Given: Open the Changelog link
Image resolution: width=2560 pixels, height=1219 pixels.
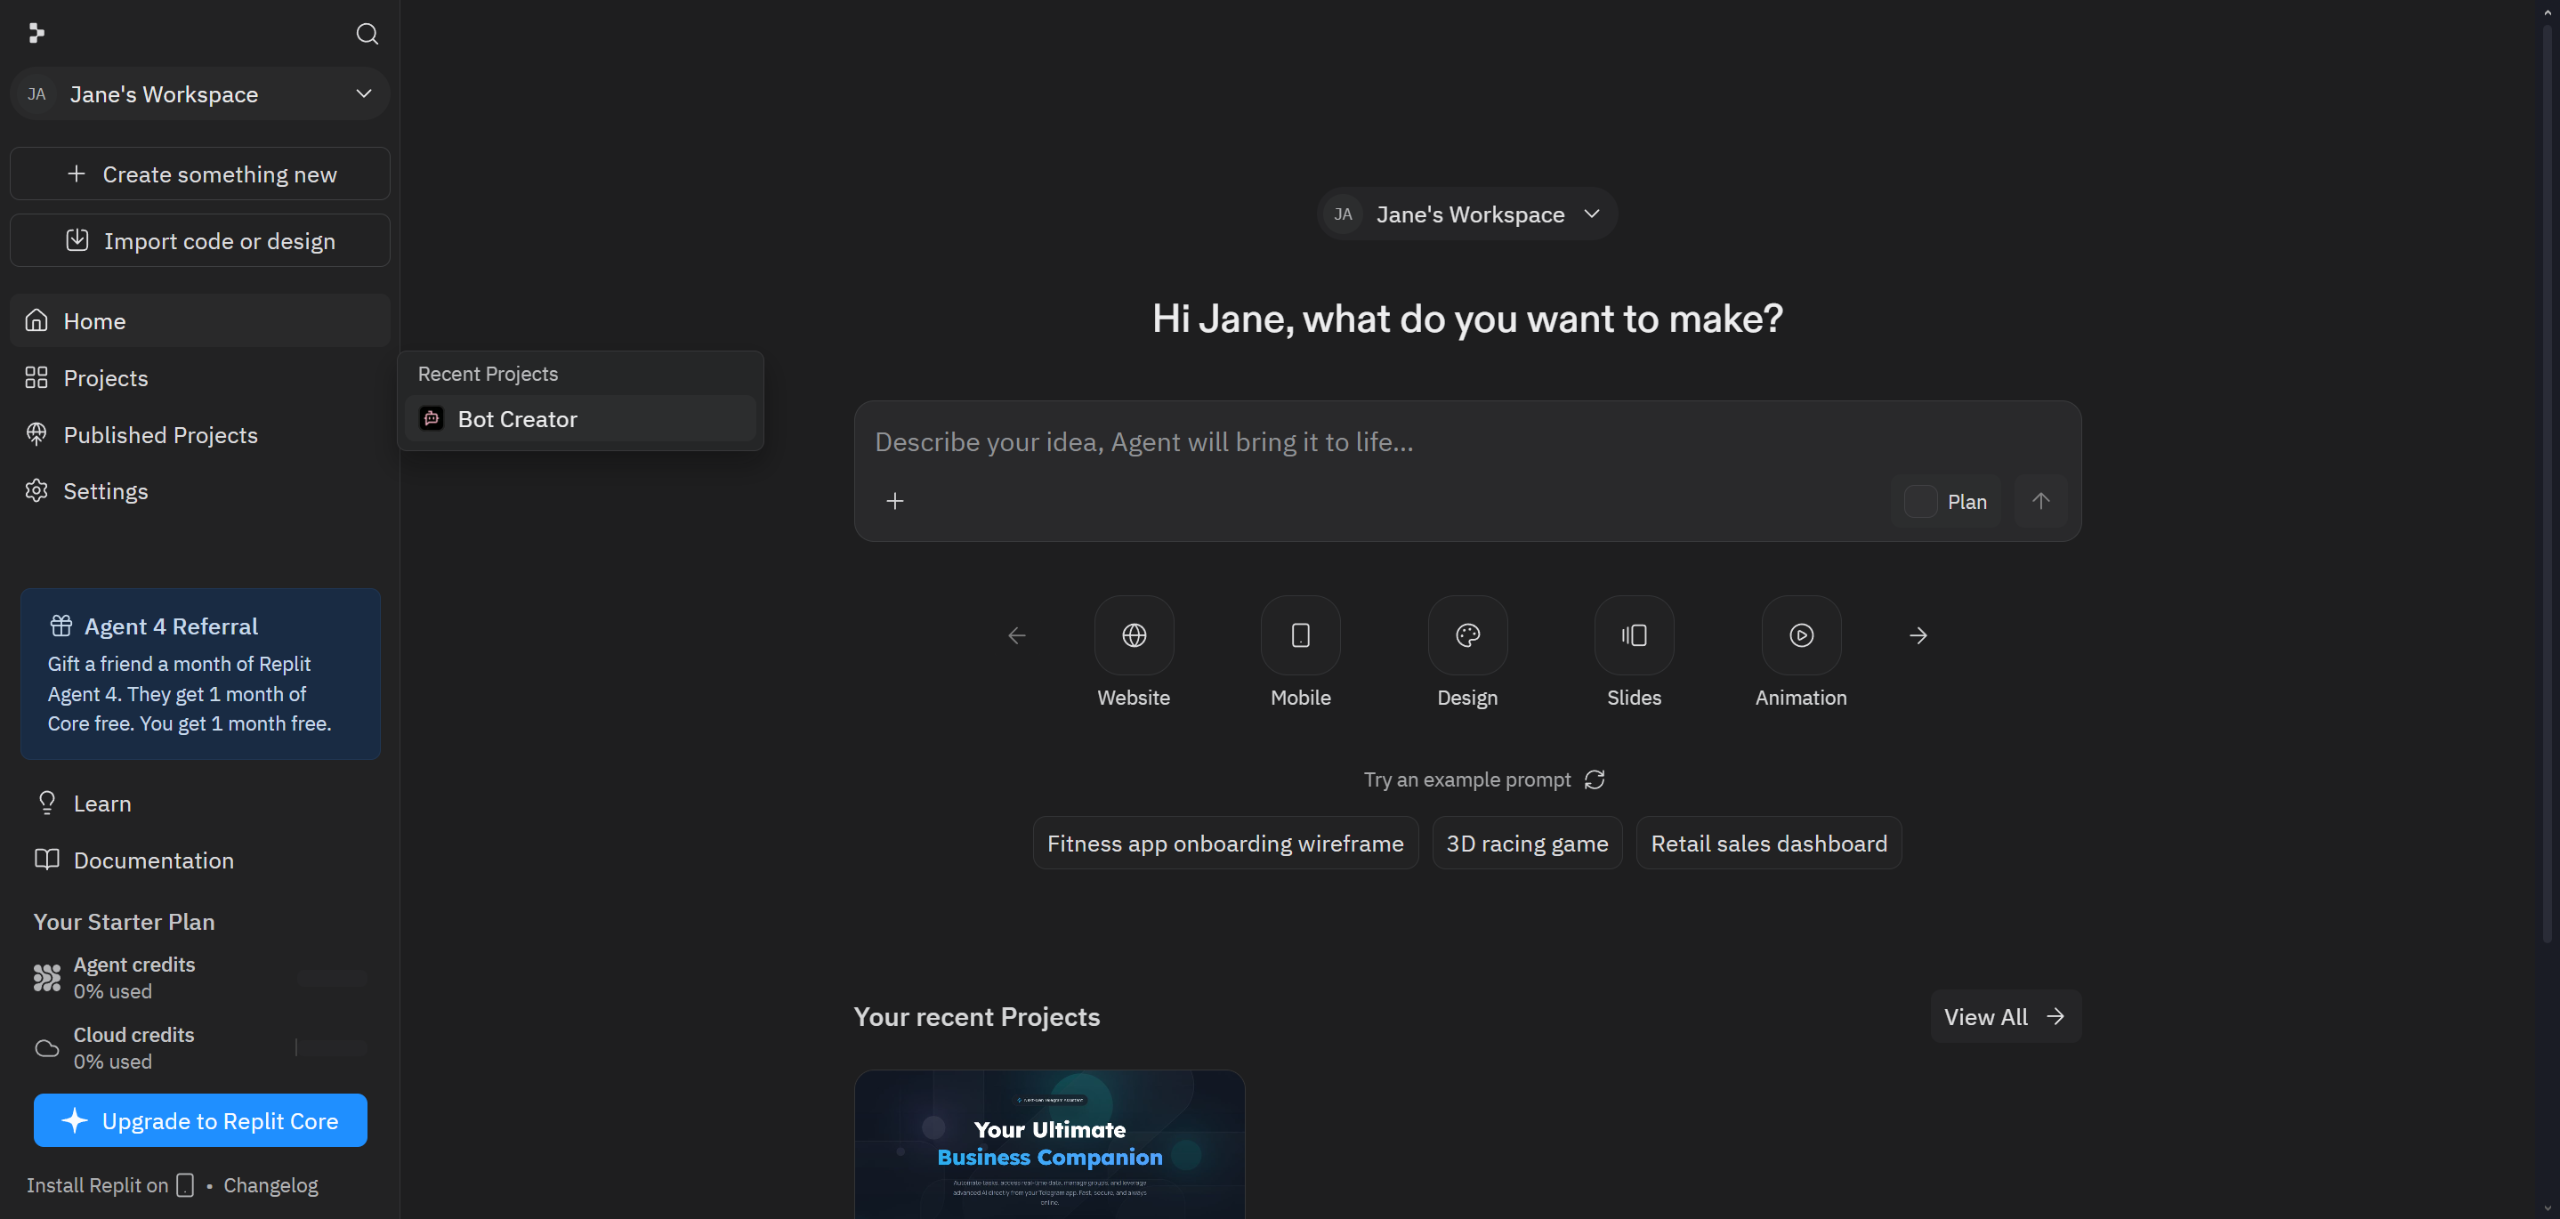Looking at the screenshot, I should (270, 1185).
